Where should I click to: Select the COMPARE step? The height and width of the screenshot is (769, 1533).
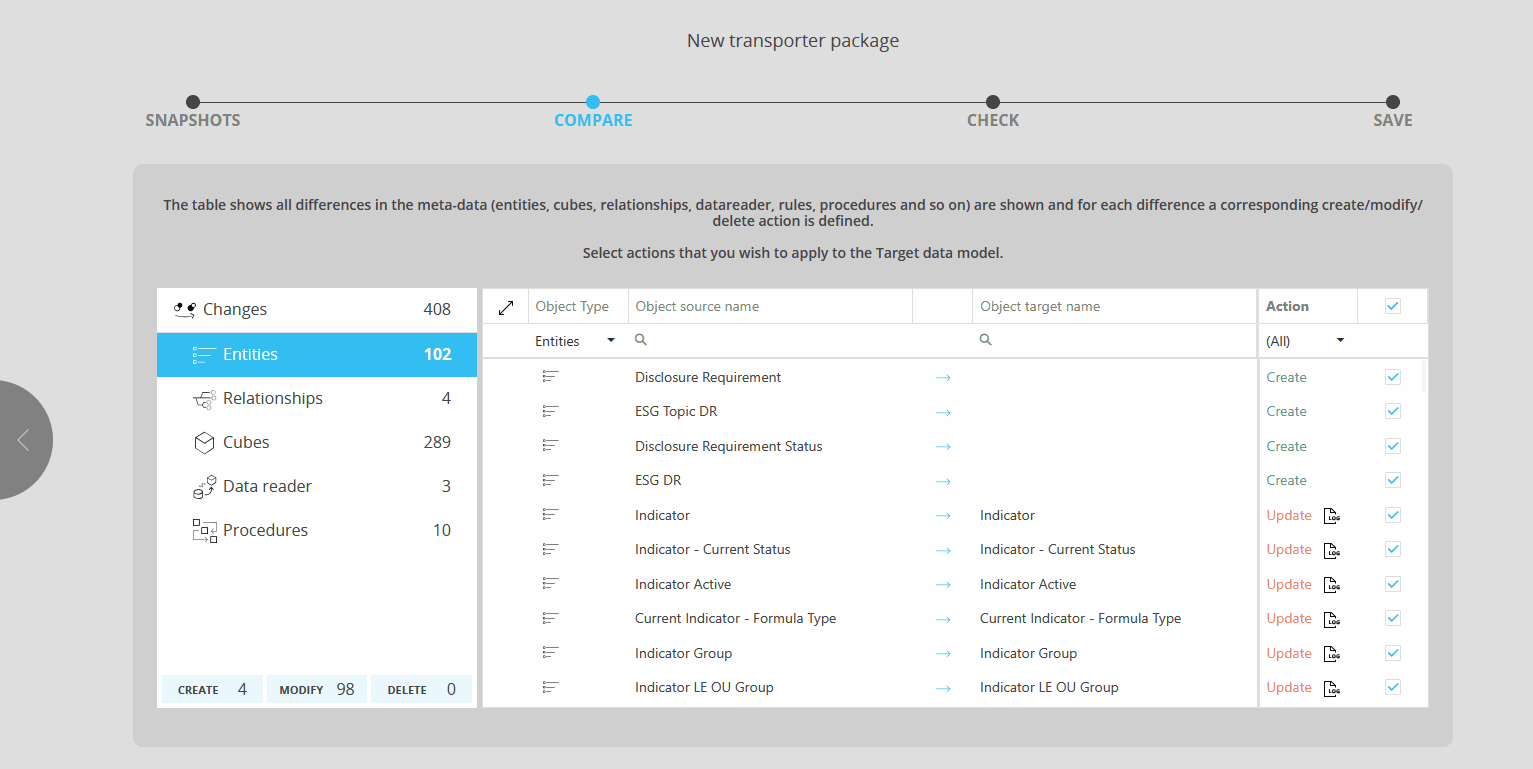(x=593, y=120)
